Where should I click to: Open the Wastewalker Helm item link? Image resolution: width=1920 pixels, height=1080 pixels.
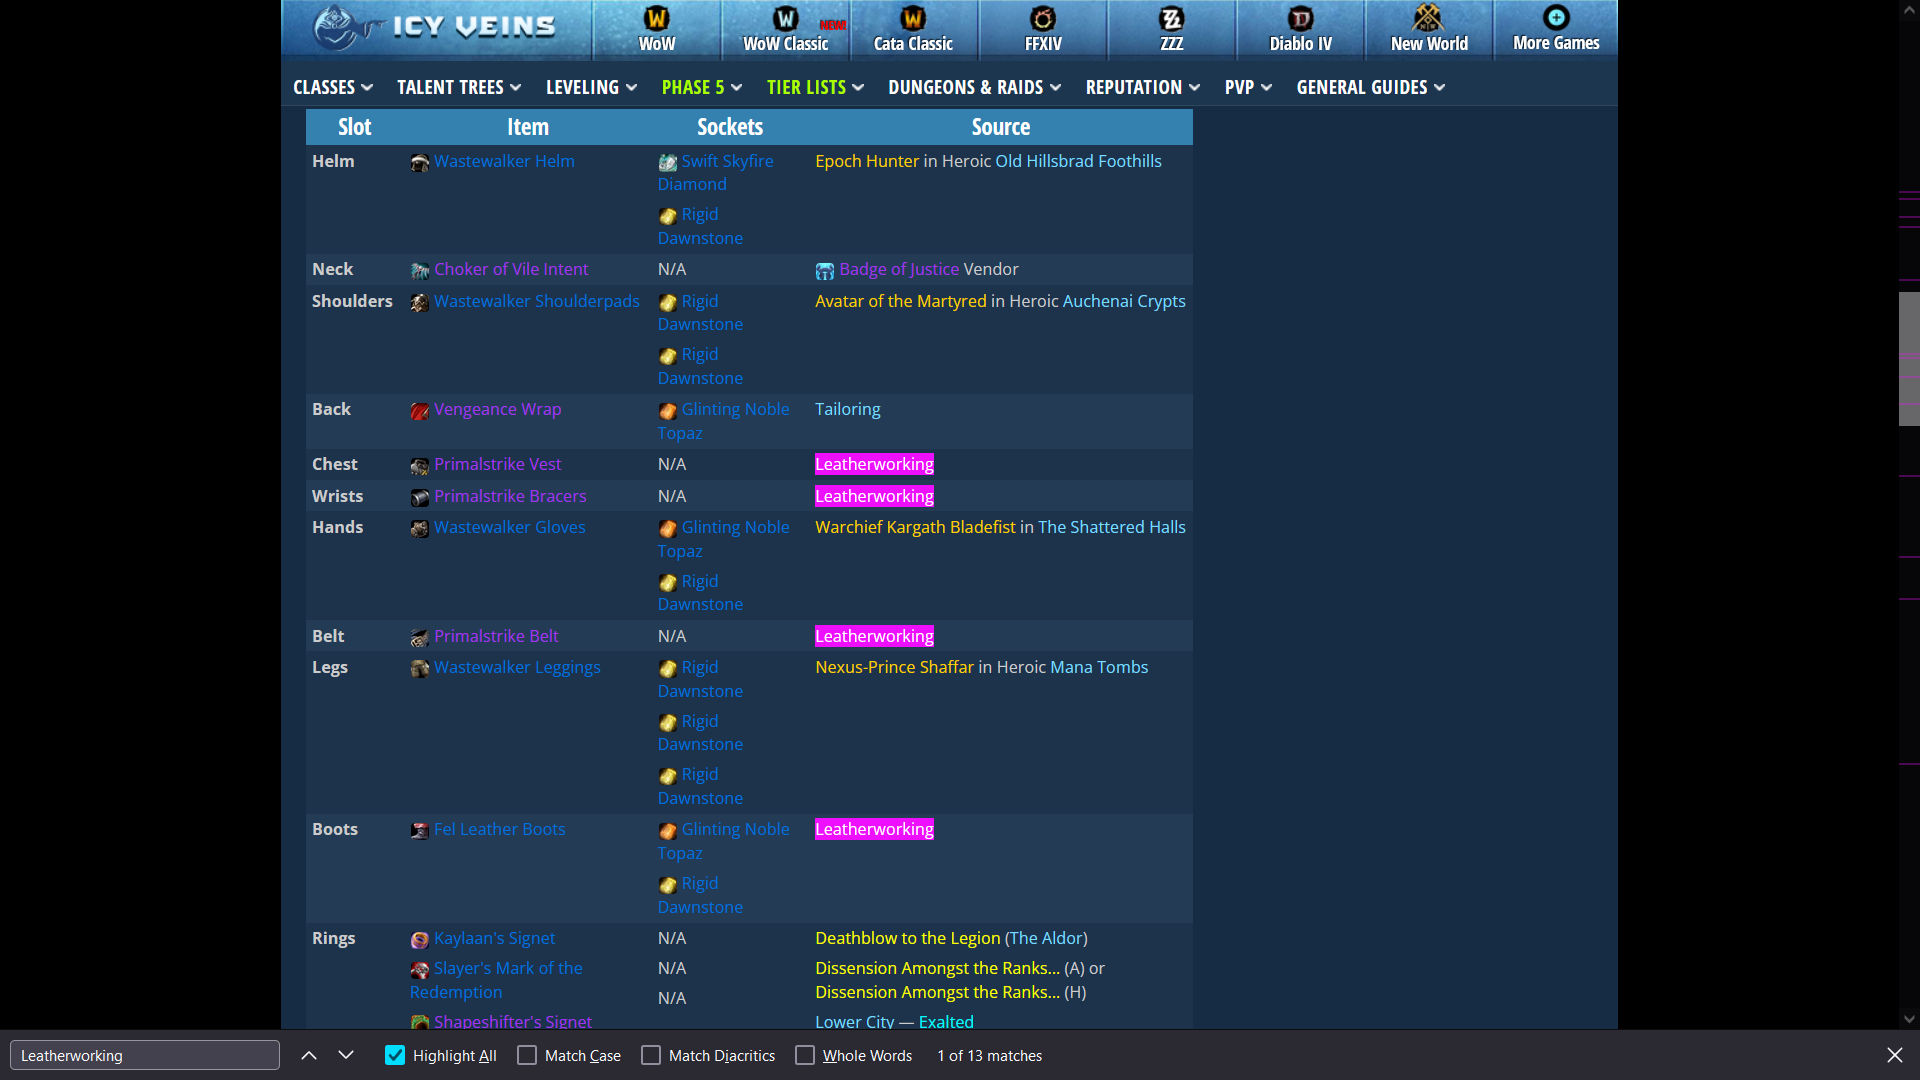504,161
